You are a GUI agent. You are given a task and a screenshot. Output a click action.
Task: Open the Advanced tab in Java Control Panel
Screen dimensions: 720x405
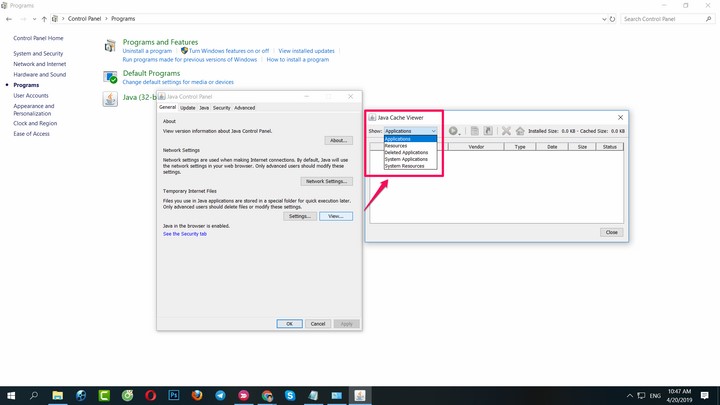pyautogui.click(x=244, y=108)
